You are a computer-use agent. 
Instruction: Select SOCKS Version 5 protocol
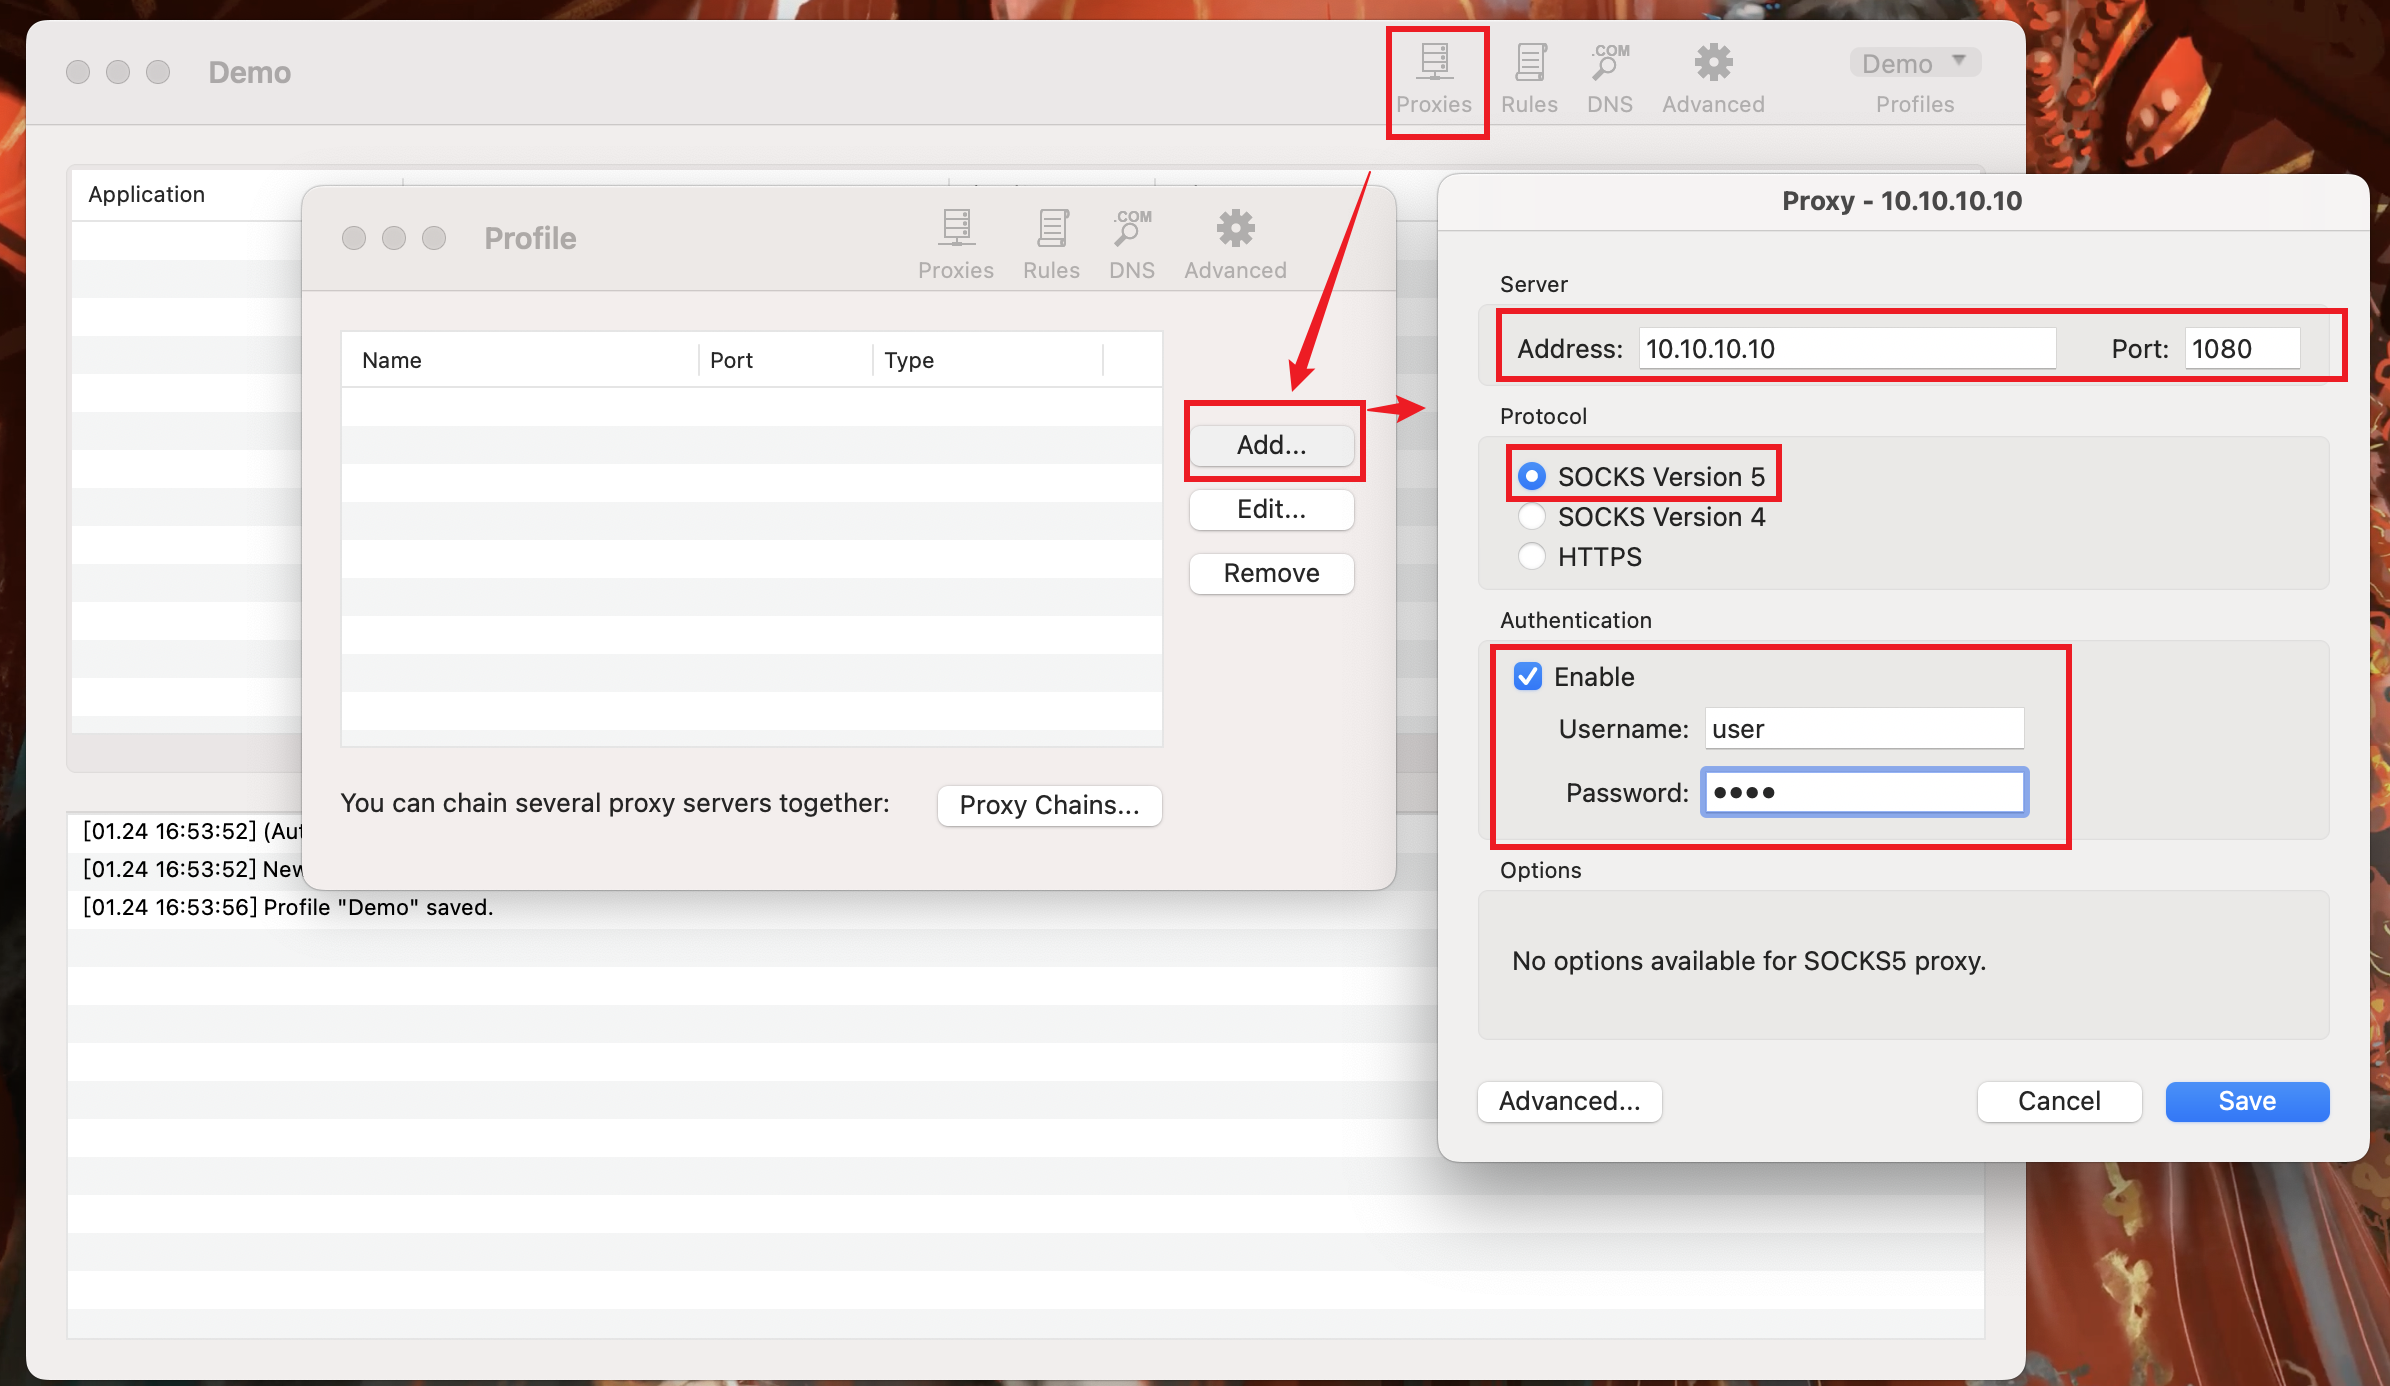[x=1532, y=477]
